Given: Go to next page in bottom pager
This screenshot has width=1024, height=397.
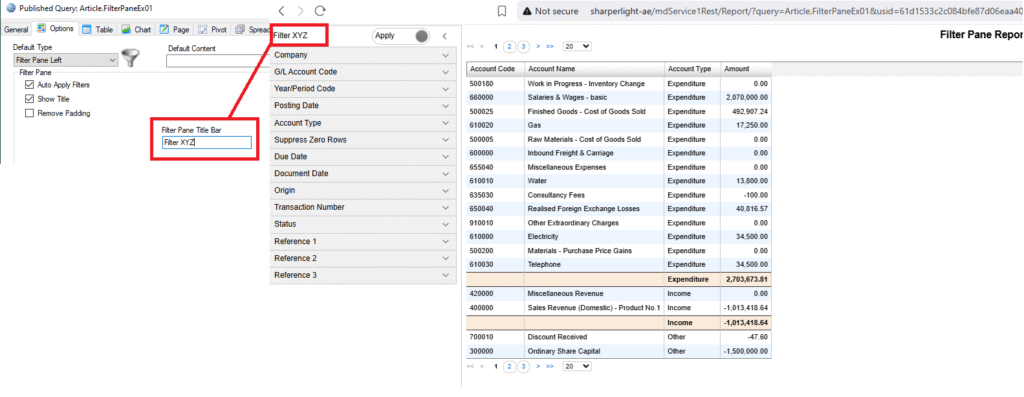Looking at the screenshot, I should coord(537,366).
